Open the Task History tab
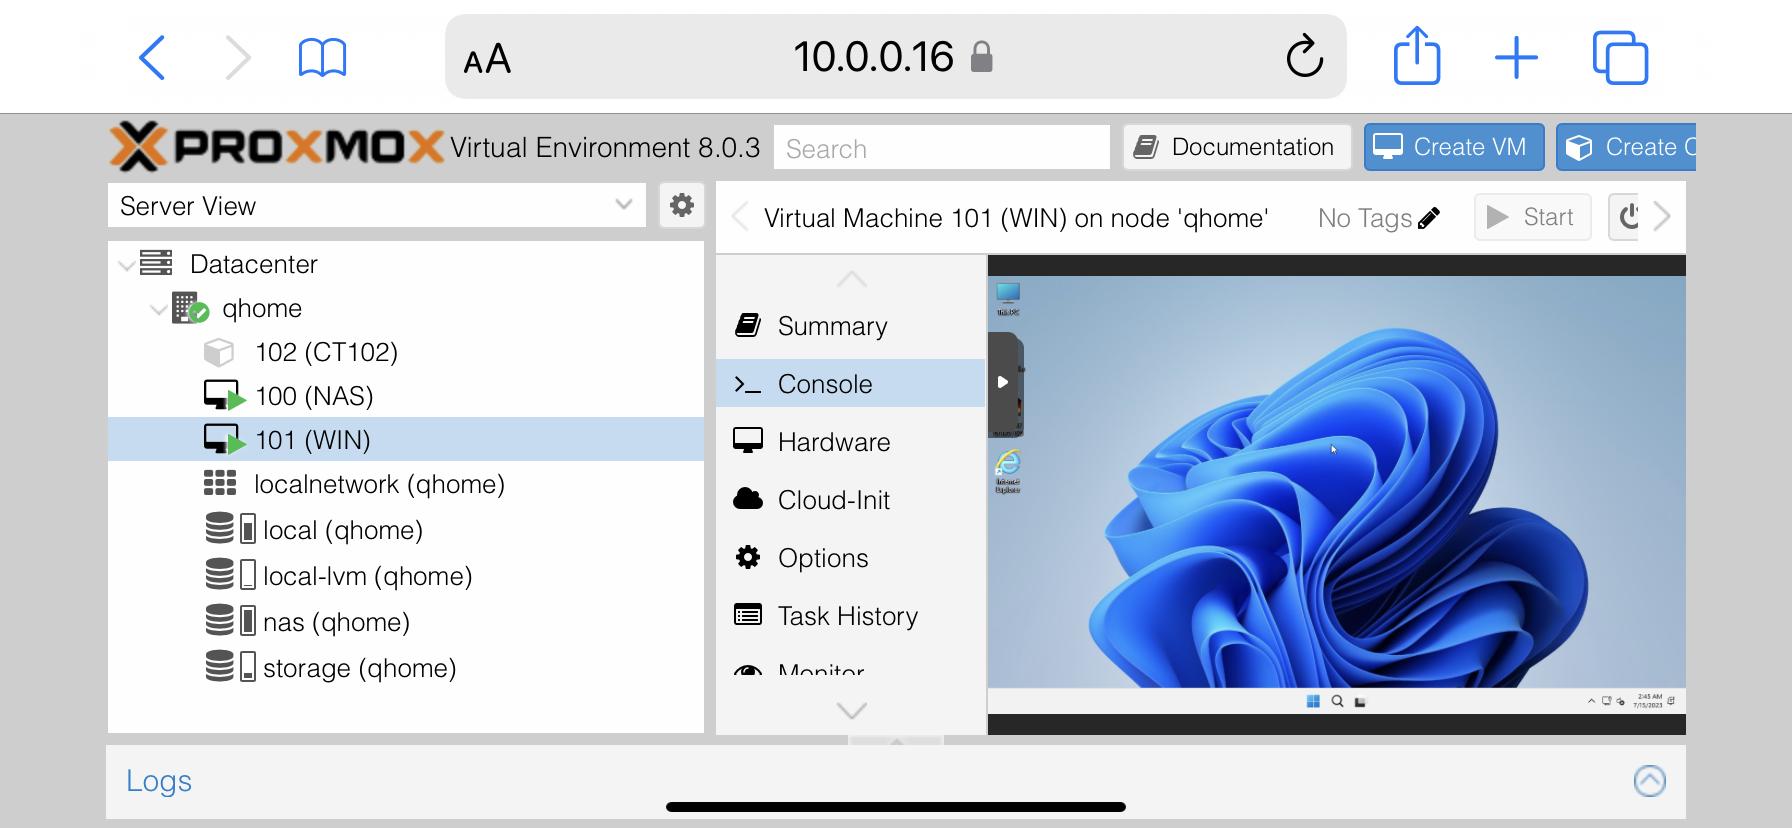 (x=851, y=616)
